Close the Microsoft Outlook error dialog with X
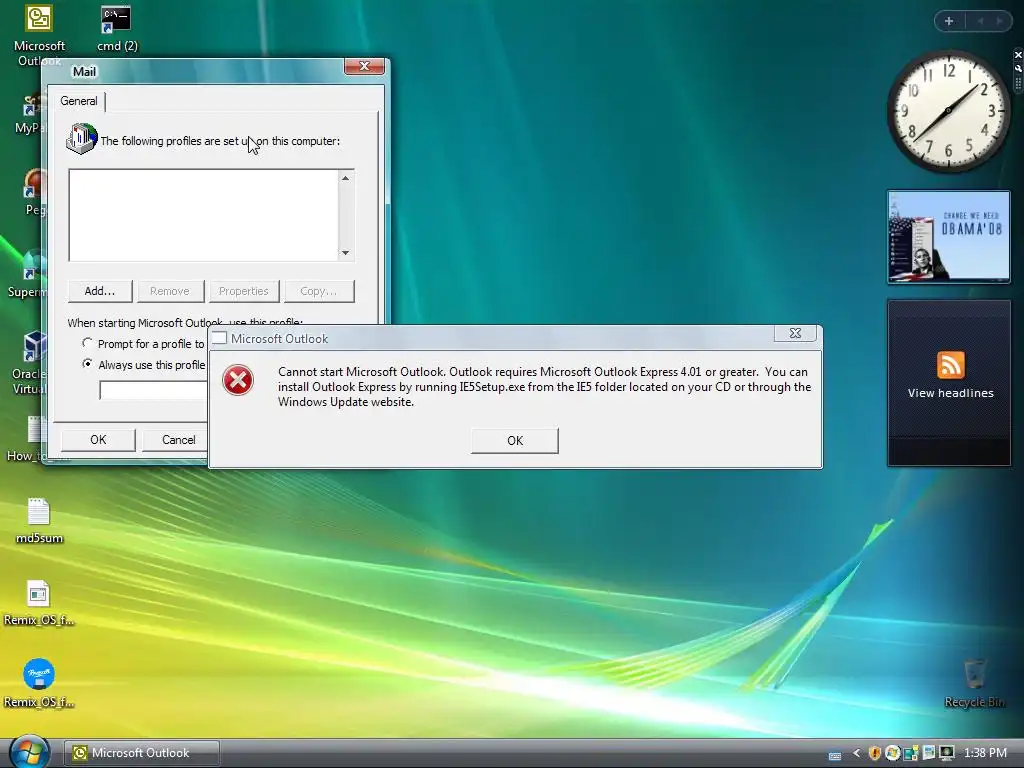Screen dimensions: 1024x768 (x=795, y=333)
